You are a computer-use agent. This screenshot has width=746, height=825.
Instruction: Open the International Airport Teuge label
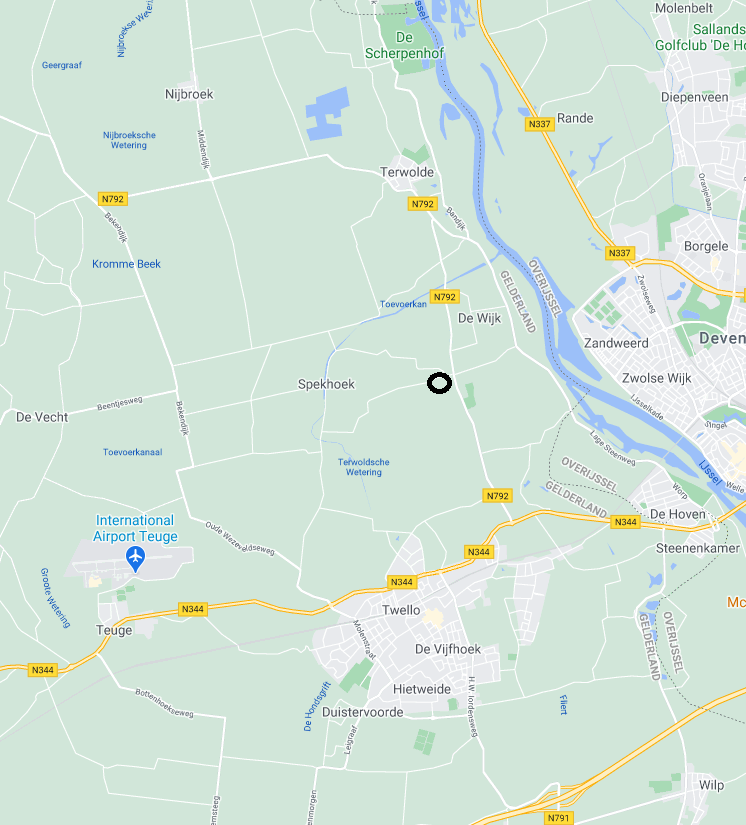pos(135,528)
